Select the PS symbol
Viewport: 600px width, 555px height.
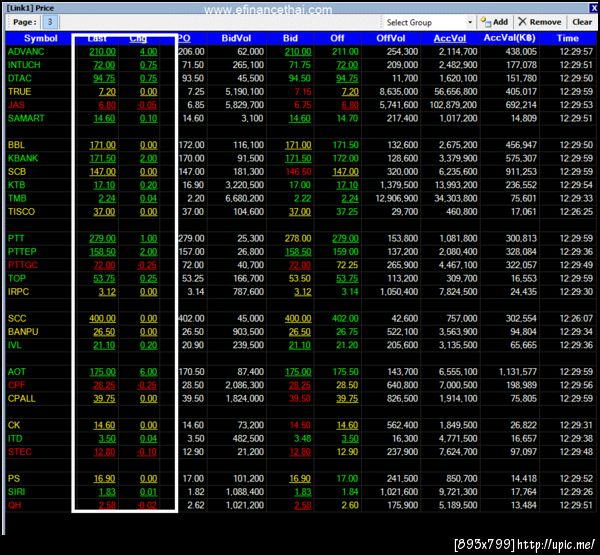[x=14, y=478]
